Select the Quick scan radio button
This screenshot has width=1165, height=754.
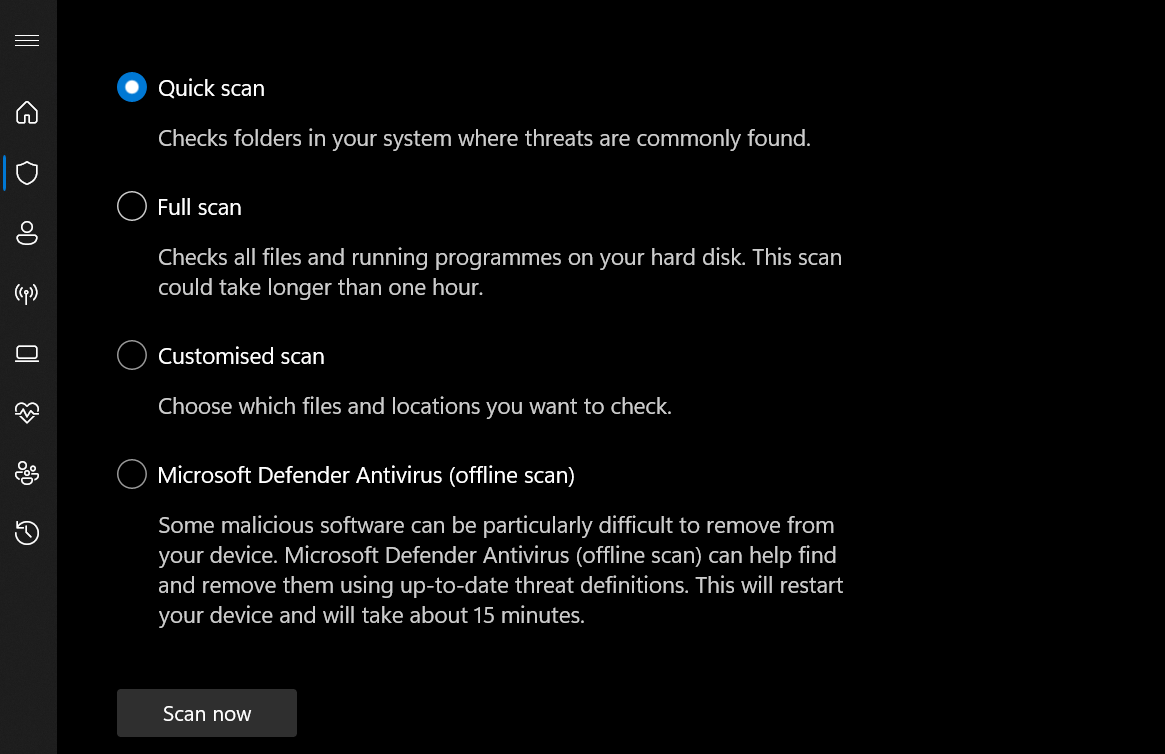coord(132,88)
